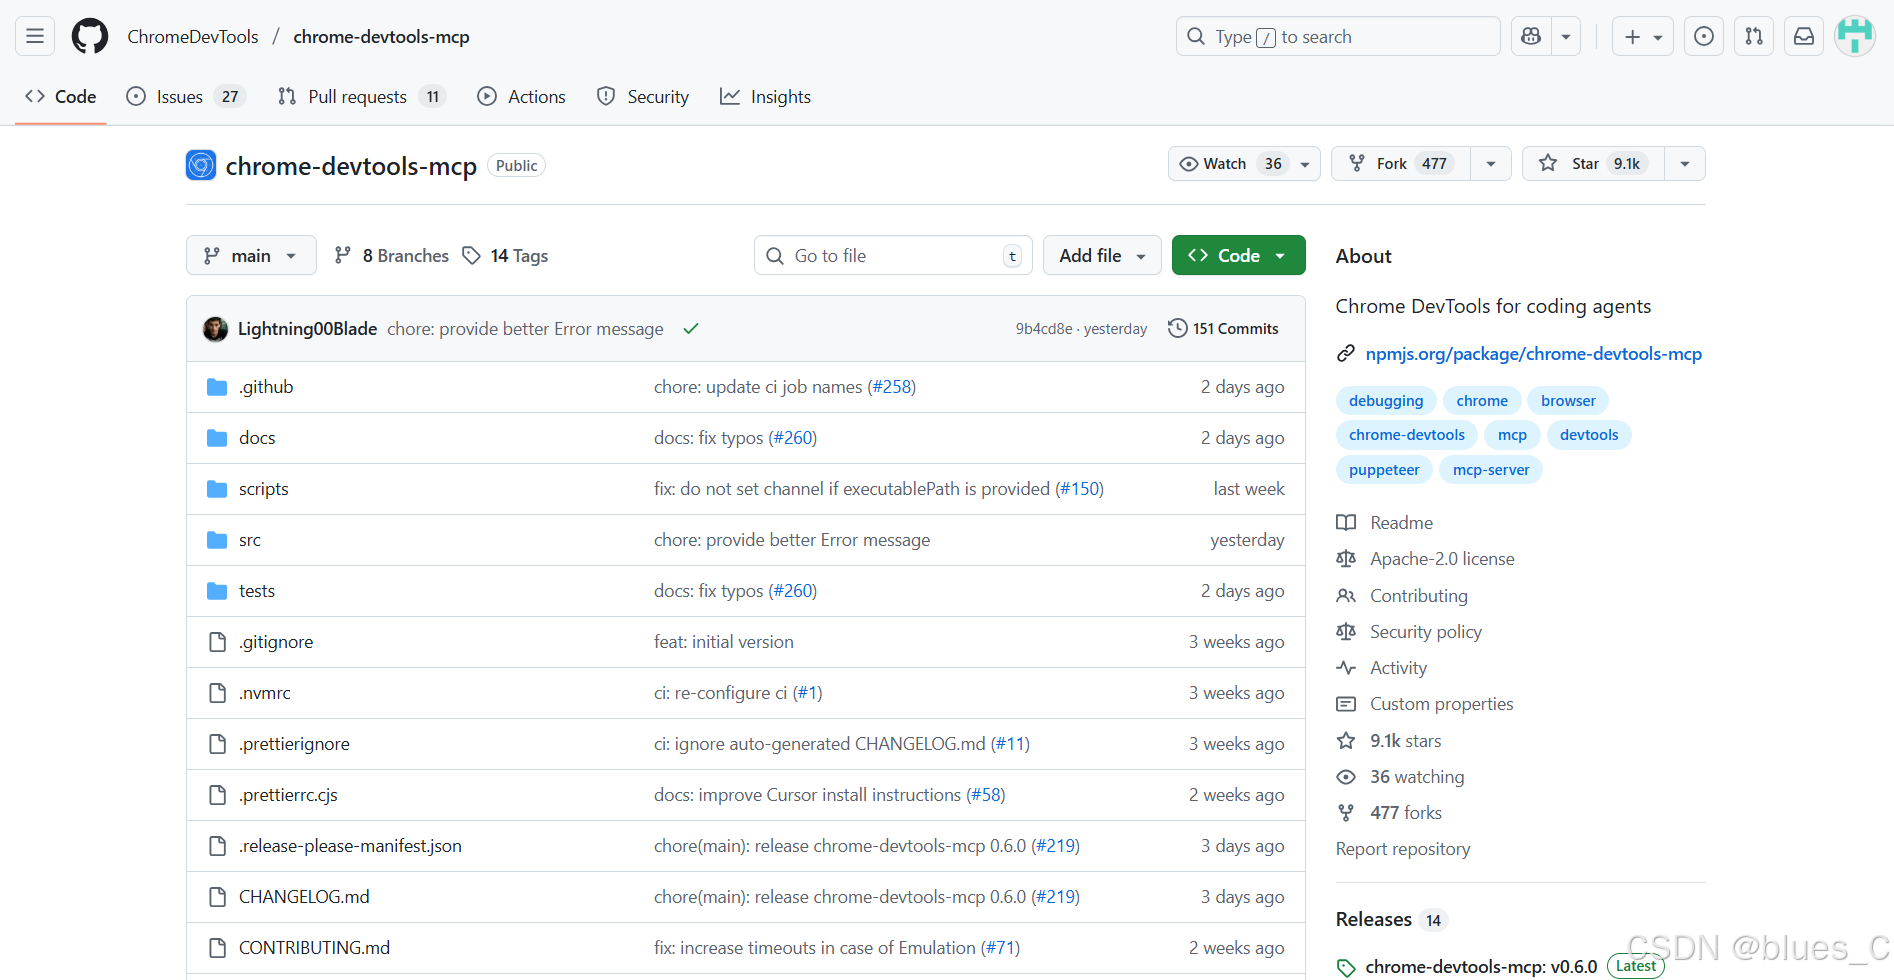
Task: Open the global navigation hamburger menu
Action: click(33, 35)
